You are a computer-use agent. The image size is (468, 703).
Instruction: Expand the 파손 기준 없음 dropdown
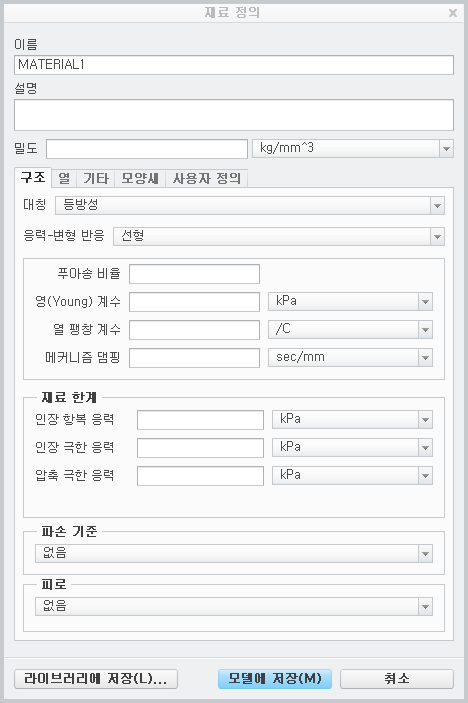234,554
